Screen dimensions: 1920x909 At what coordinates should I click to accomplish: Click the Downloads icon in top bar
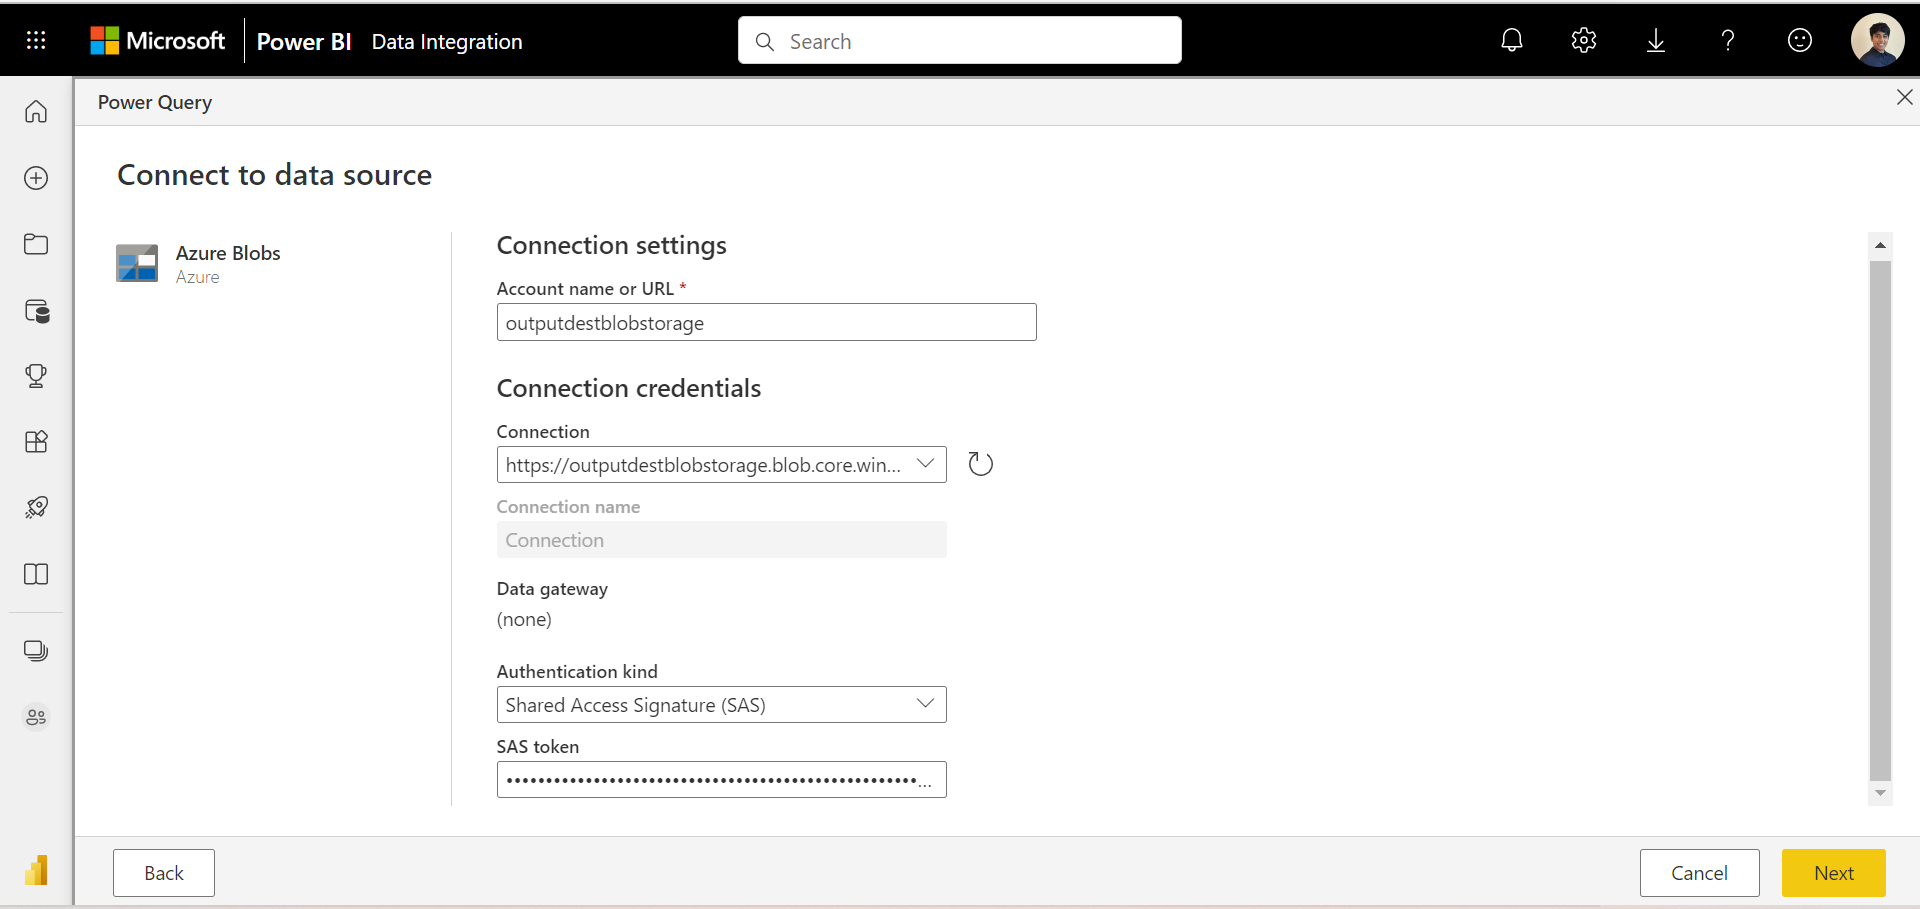(1656, 40)
